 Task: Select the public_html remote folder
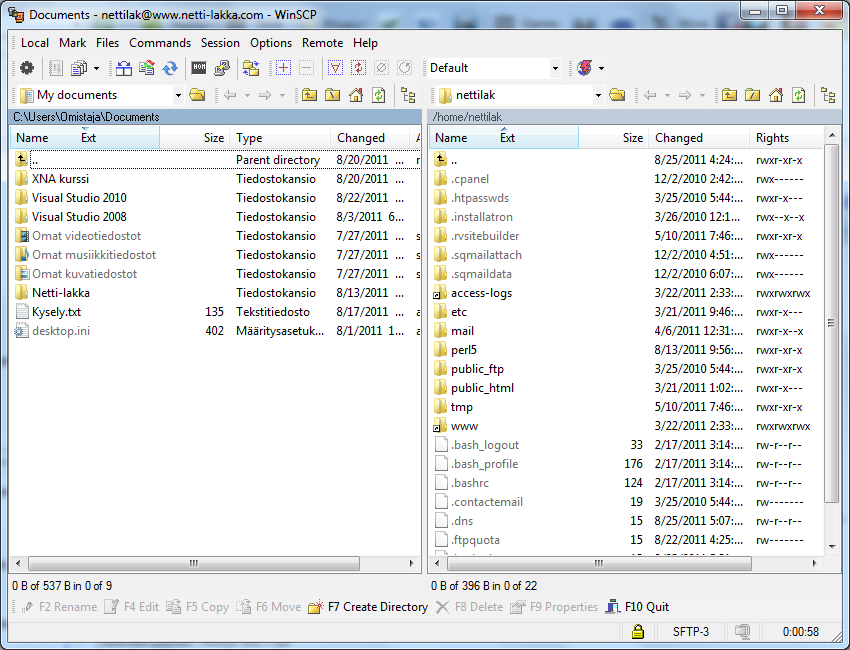(482, 388)
